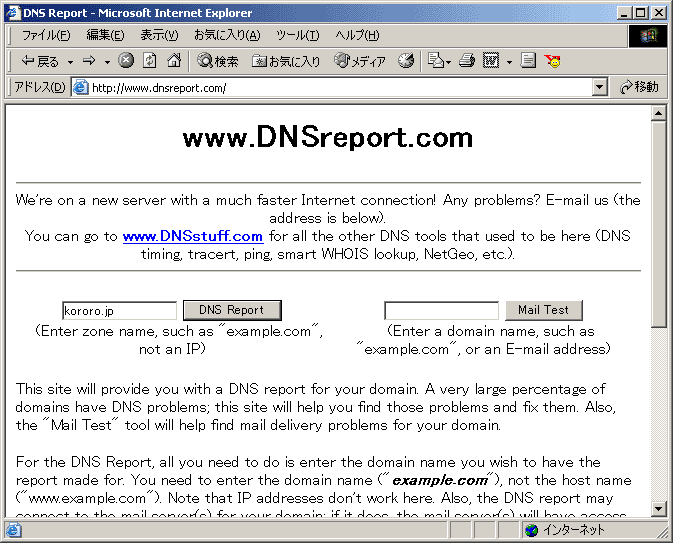Viewport: 673px width, 543px height.
Task: Click the IE icon in title bar
Action: point(13,12)
